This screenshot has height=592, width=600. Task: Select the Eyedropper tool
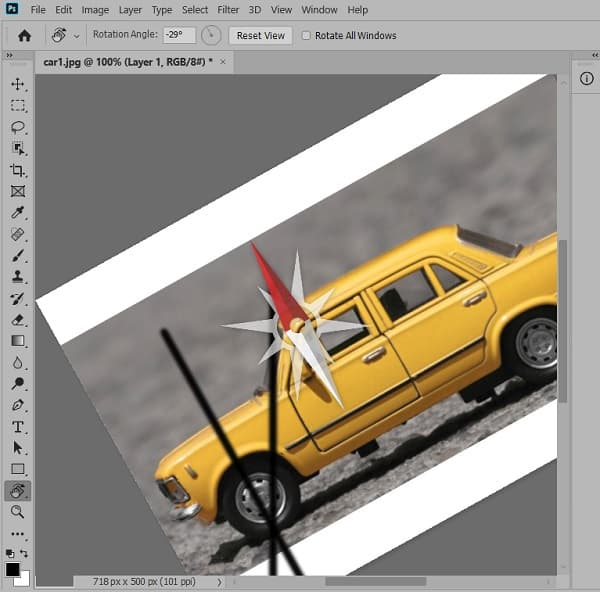[x=18, y=212]
